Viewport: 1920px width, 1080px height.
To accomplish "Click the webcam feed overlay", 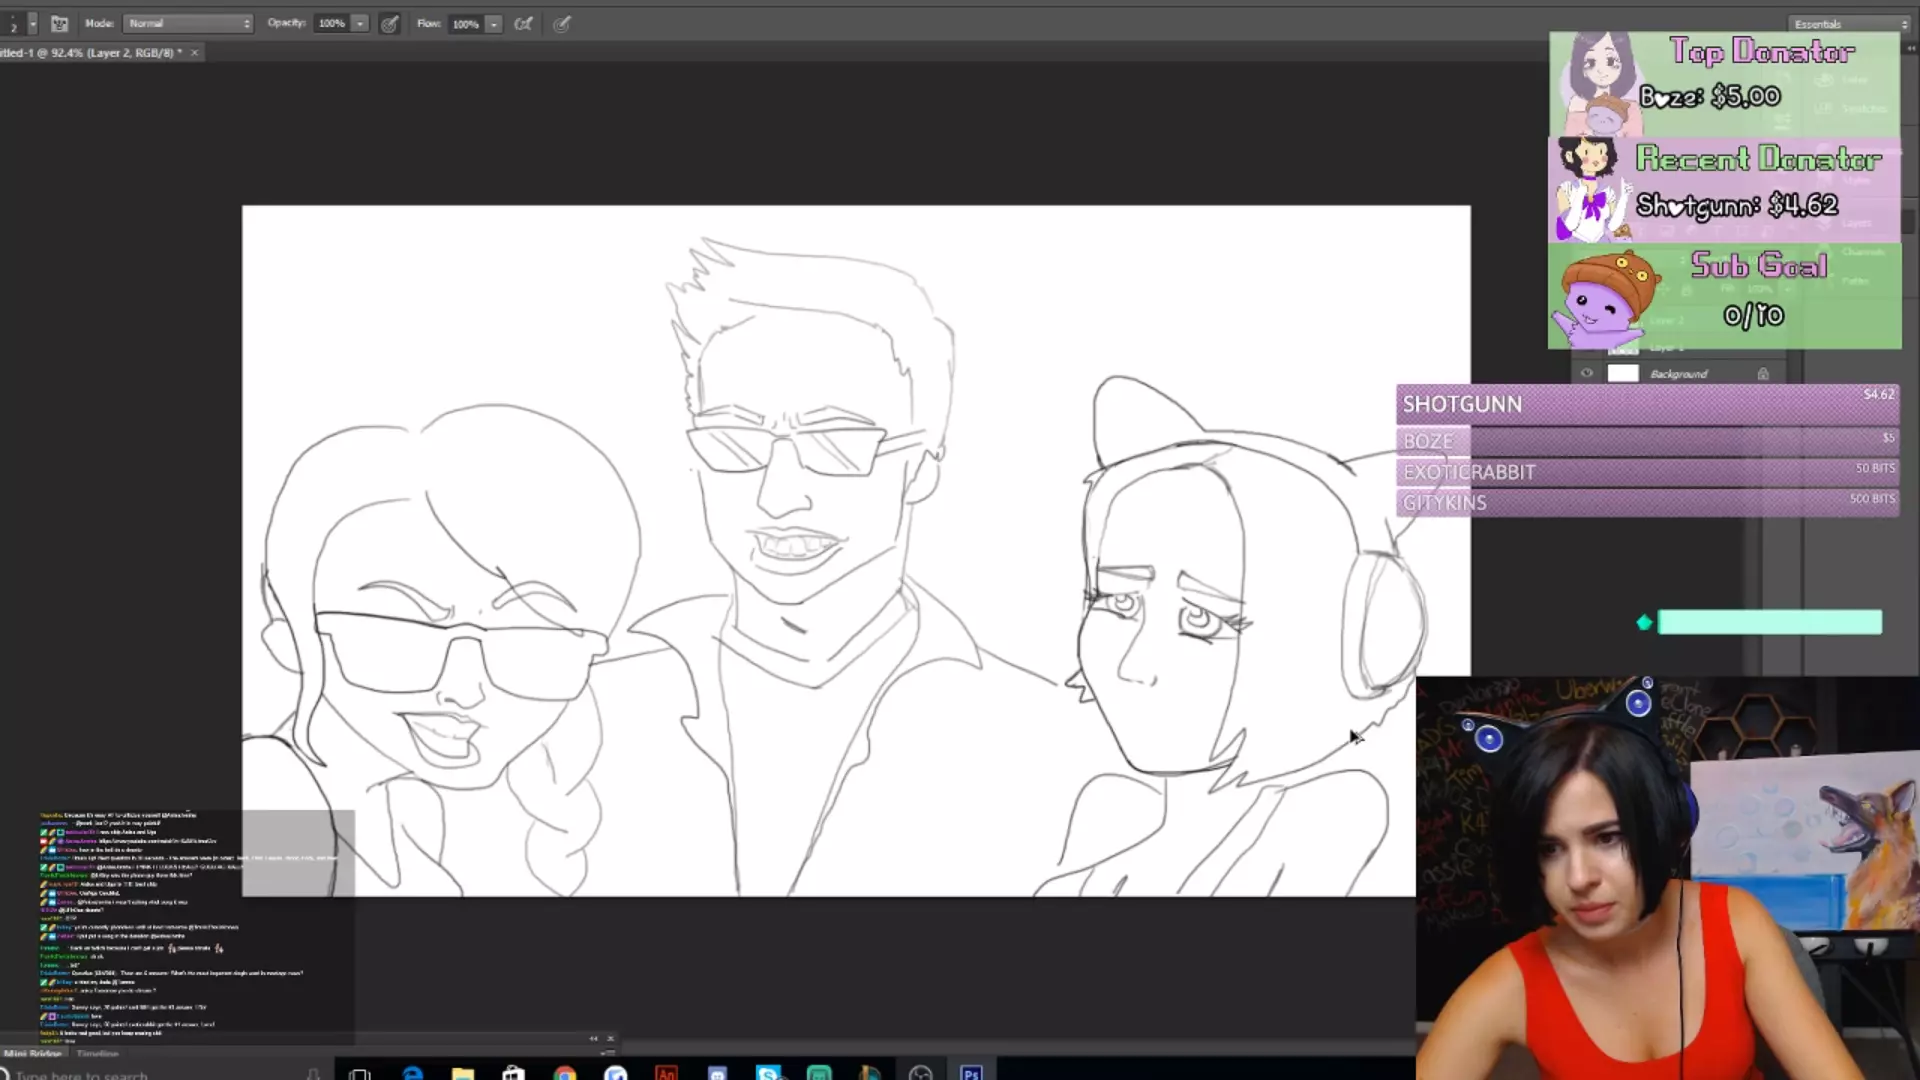I will pos(1667,878).
